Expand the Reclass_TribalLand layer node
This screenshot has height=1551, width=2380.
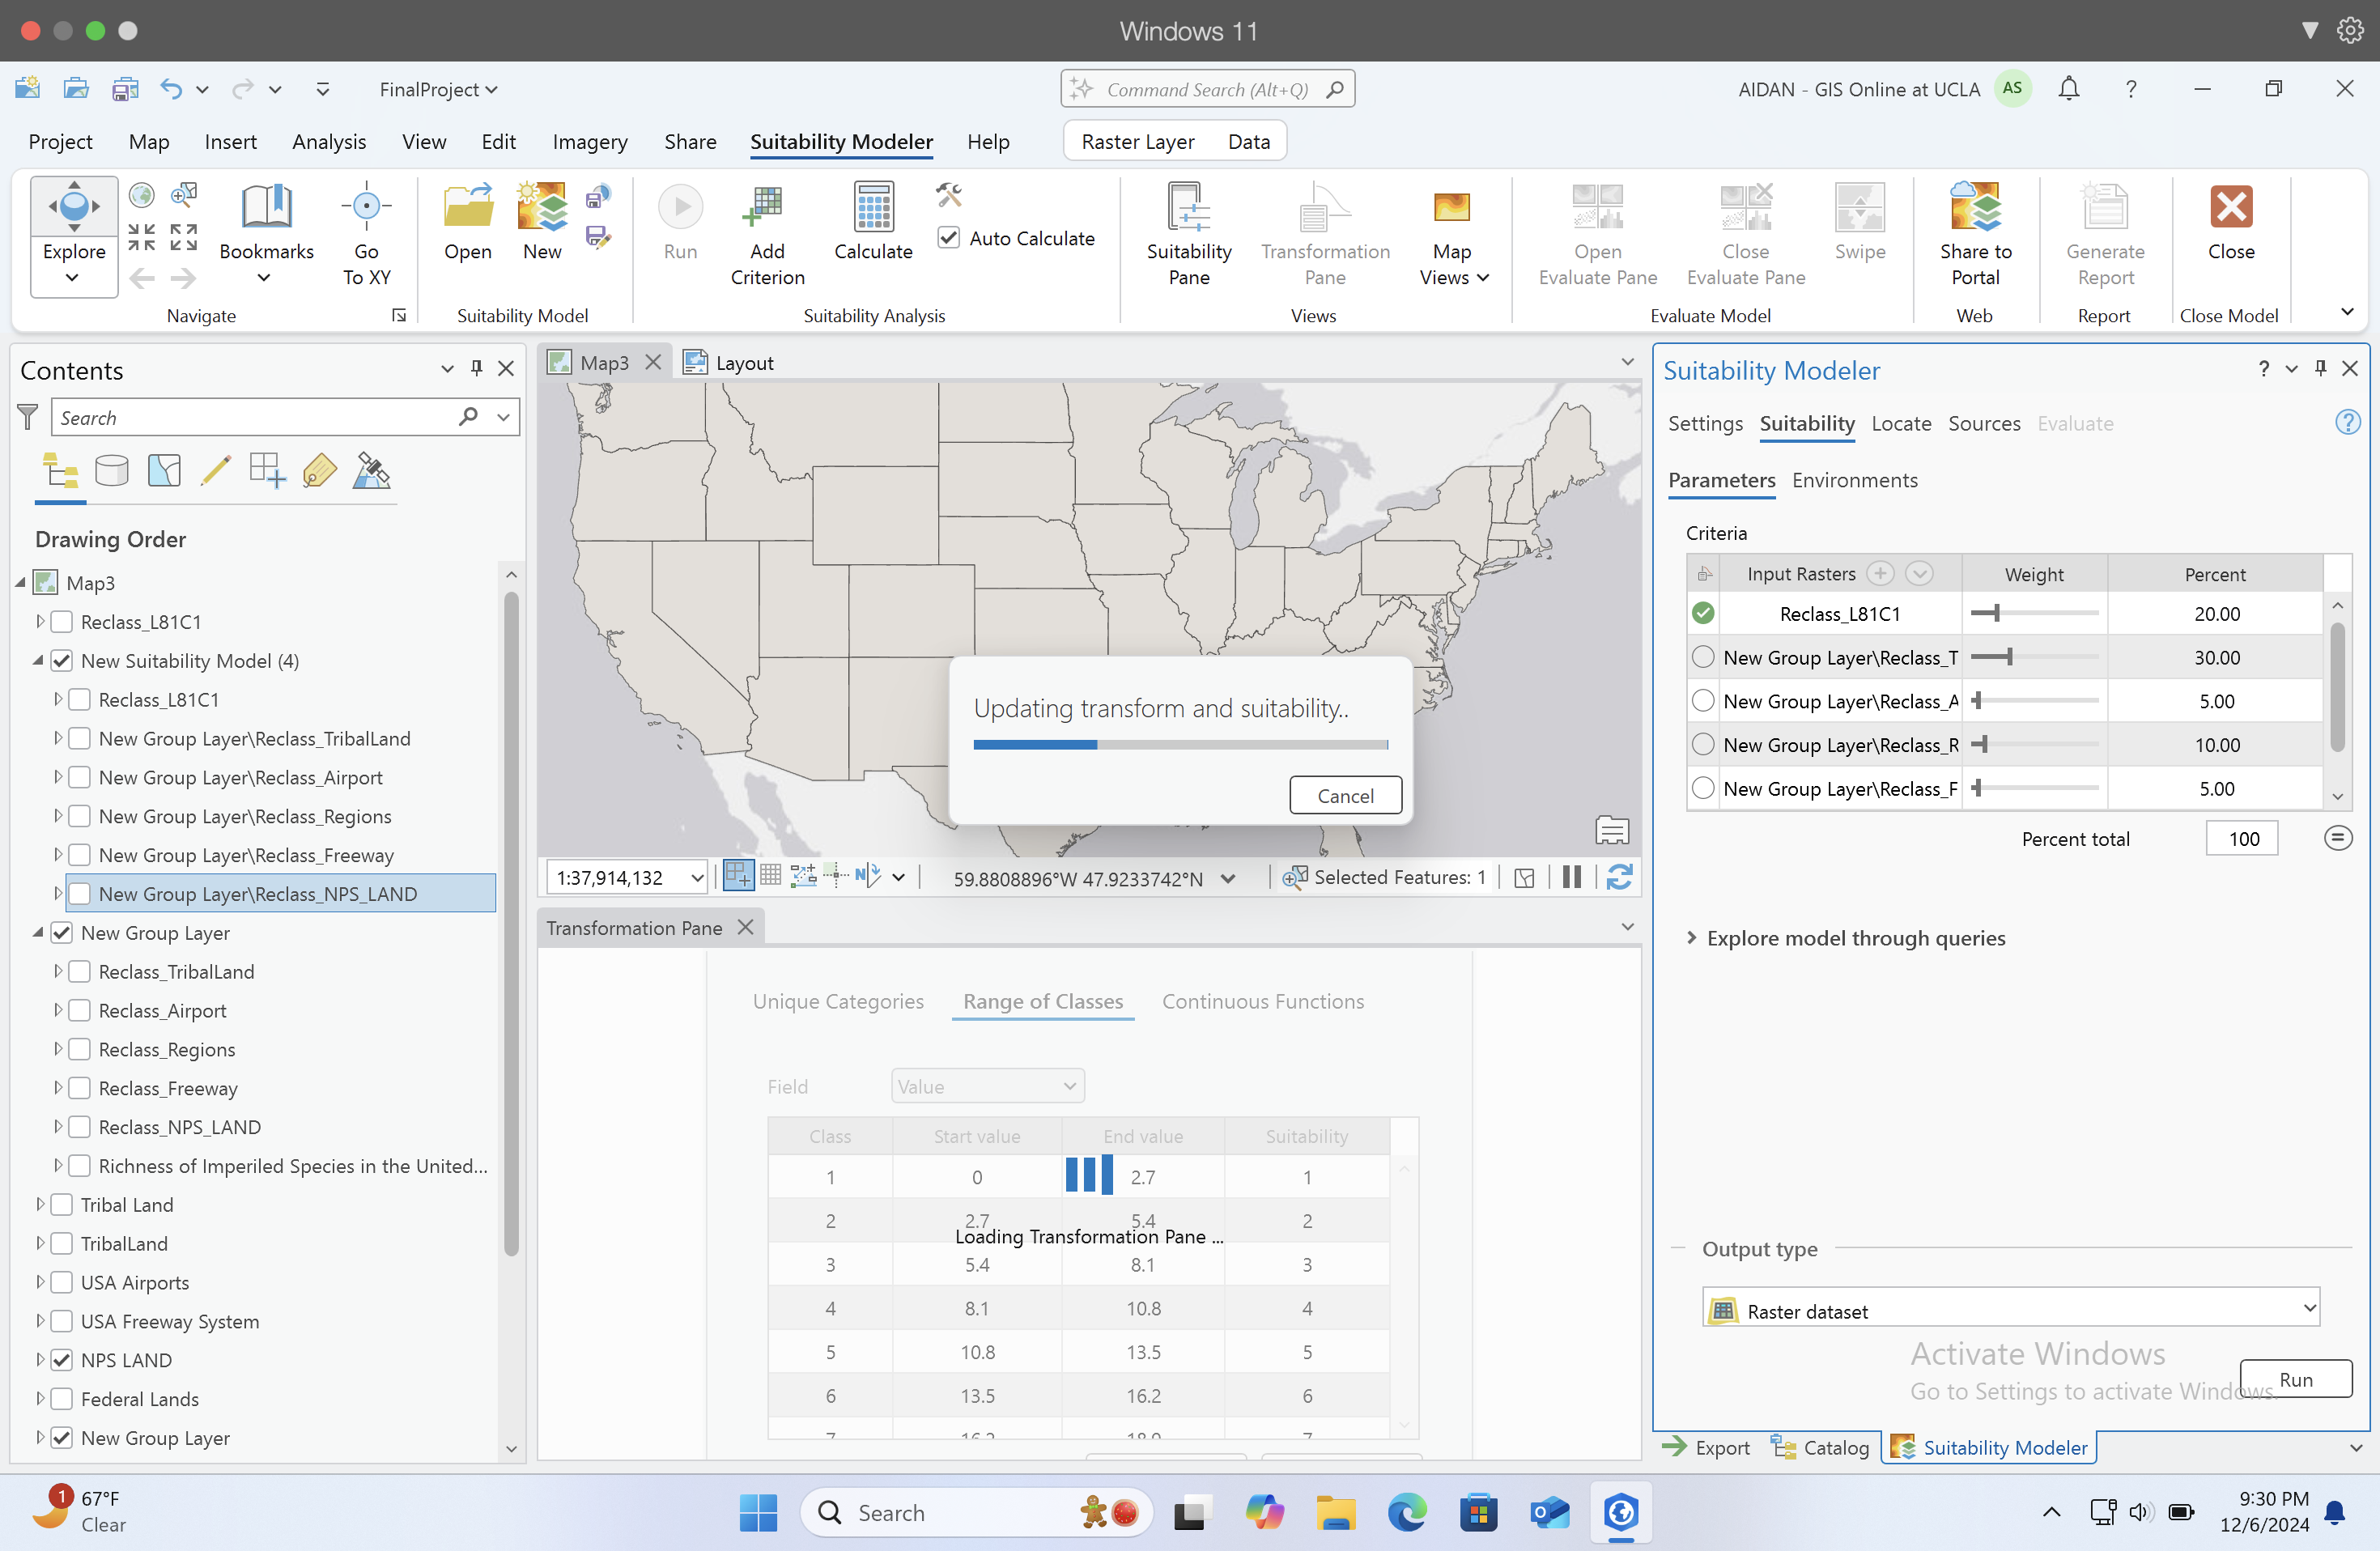58,971
